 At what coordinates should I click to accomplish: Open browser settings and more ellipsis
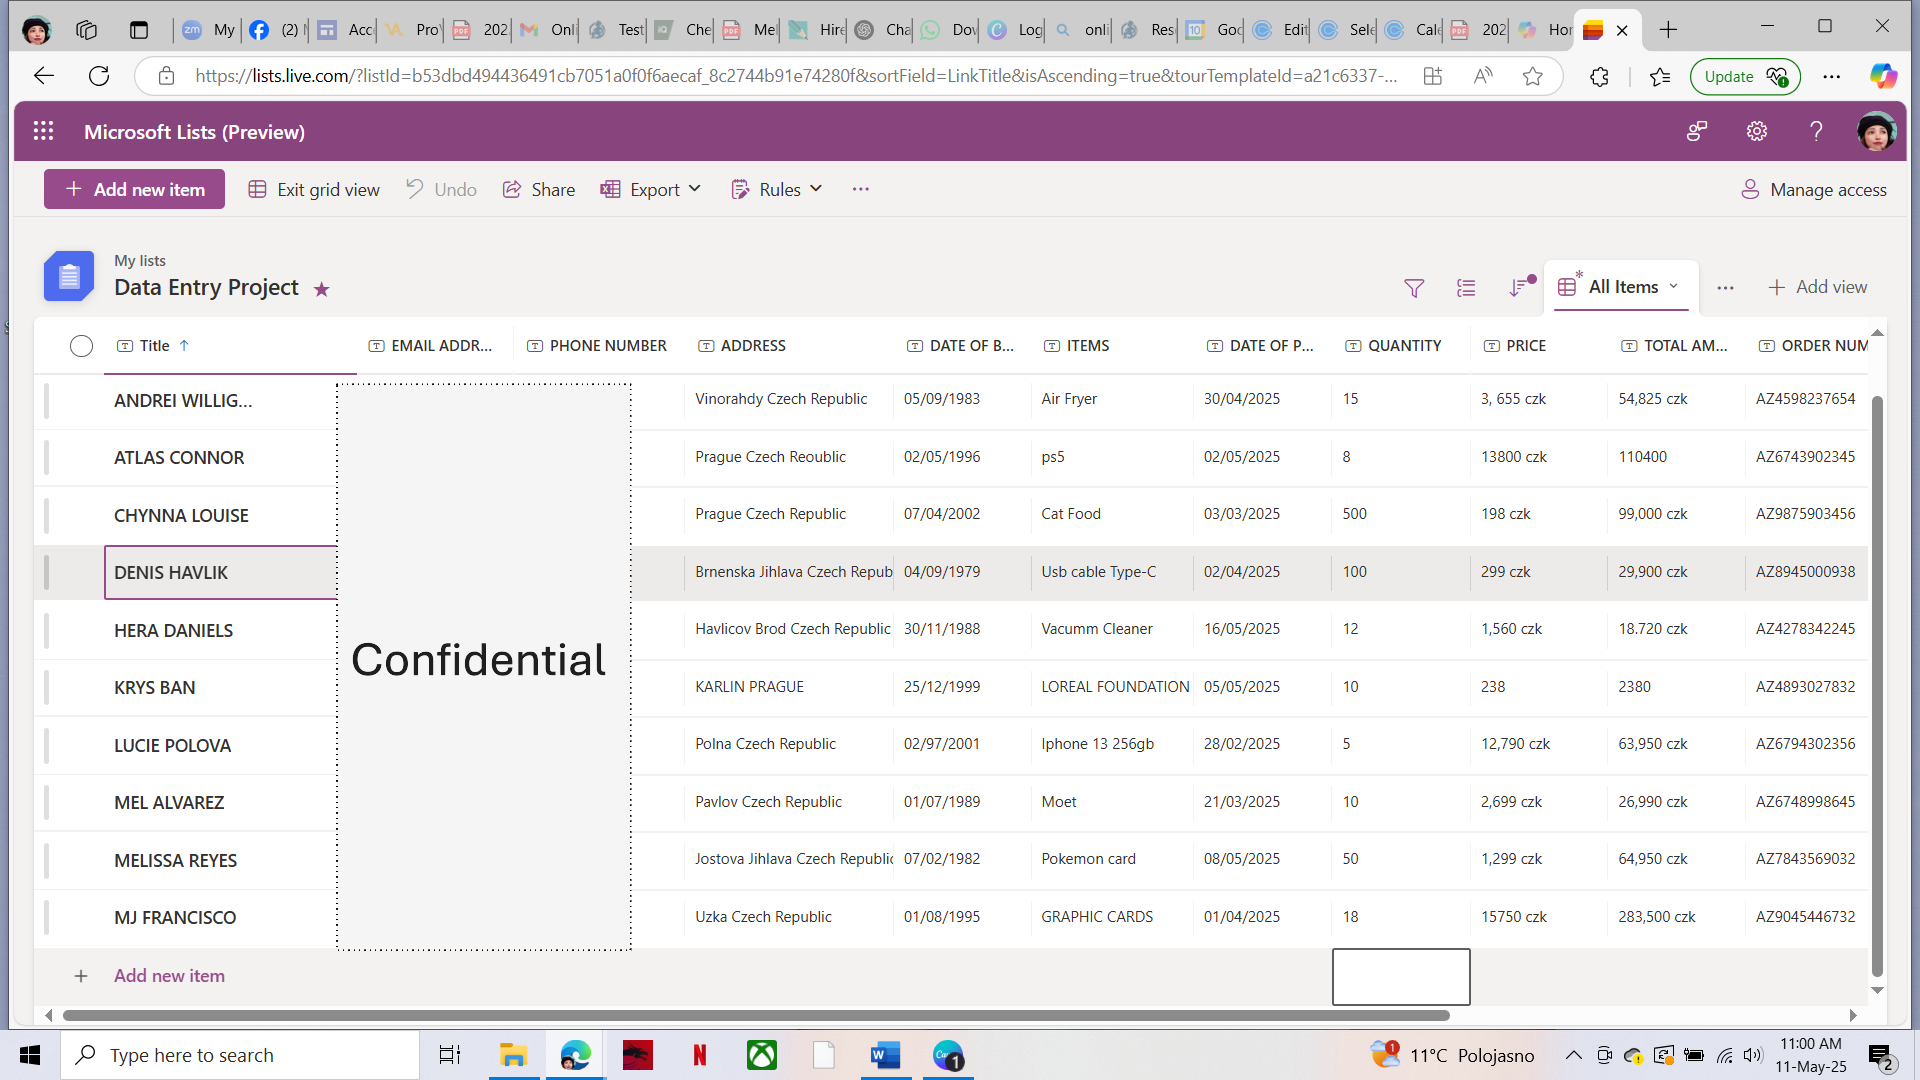pos(1831,76)
